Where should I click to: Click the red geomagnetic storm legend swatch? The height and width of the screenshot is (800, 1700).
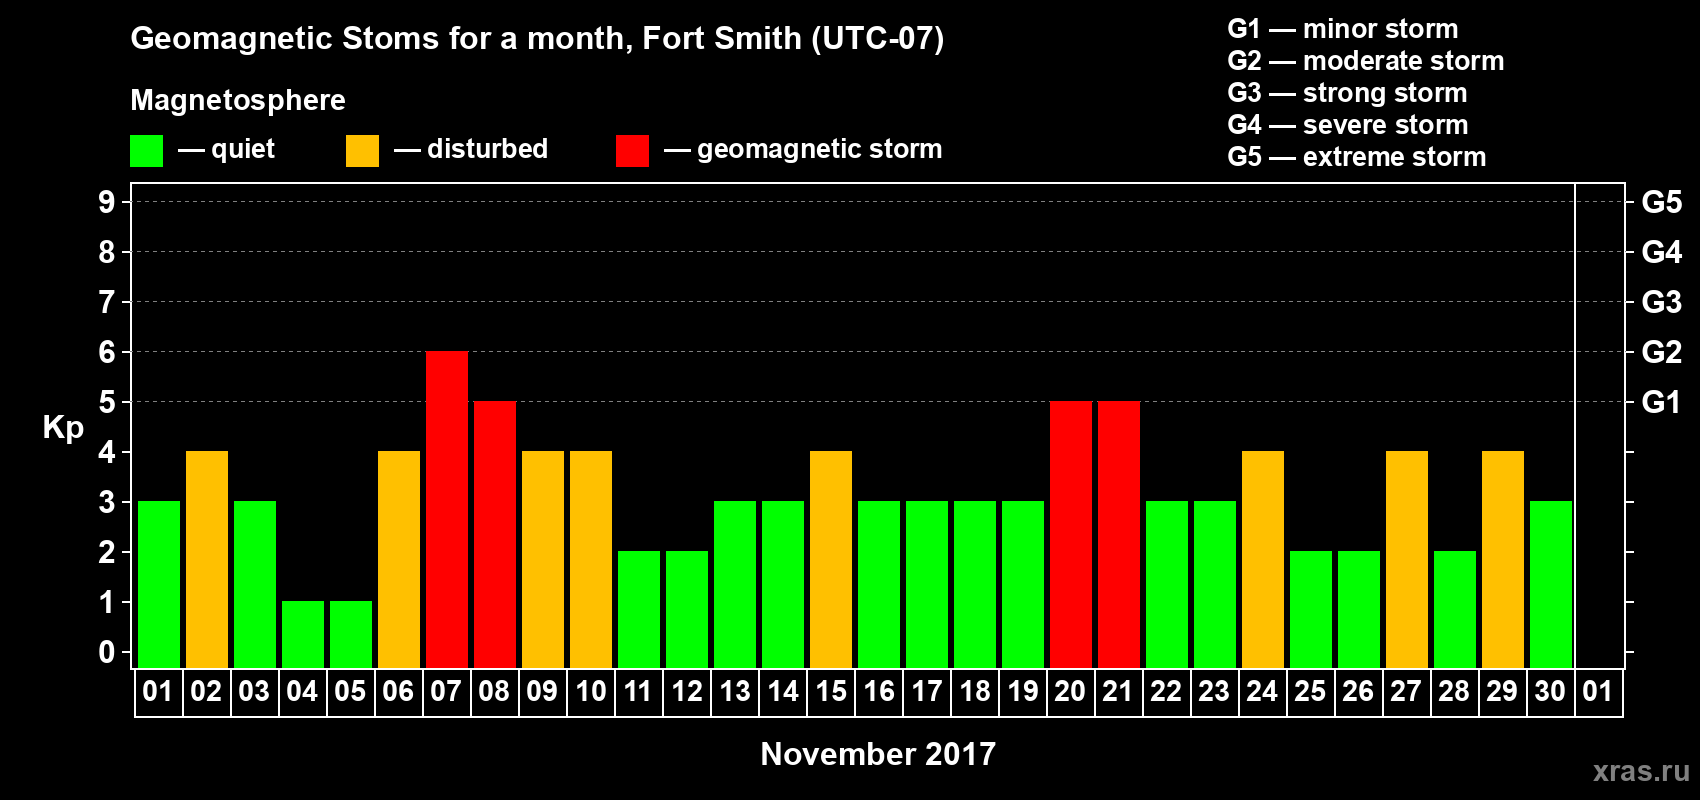point(632,151)
